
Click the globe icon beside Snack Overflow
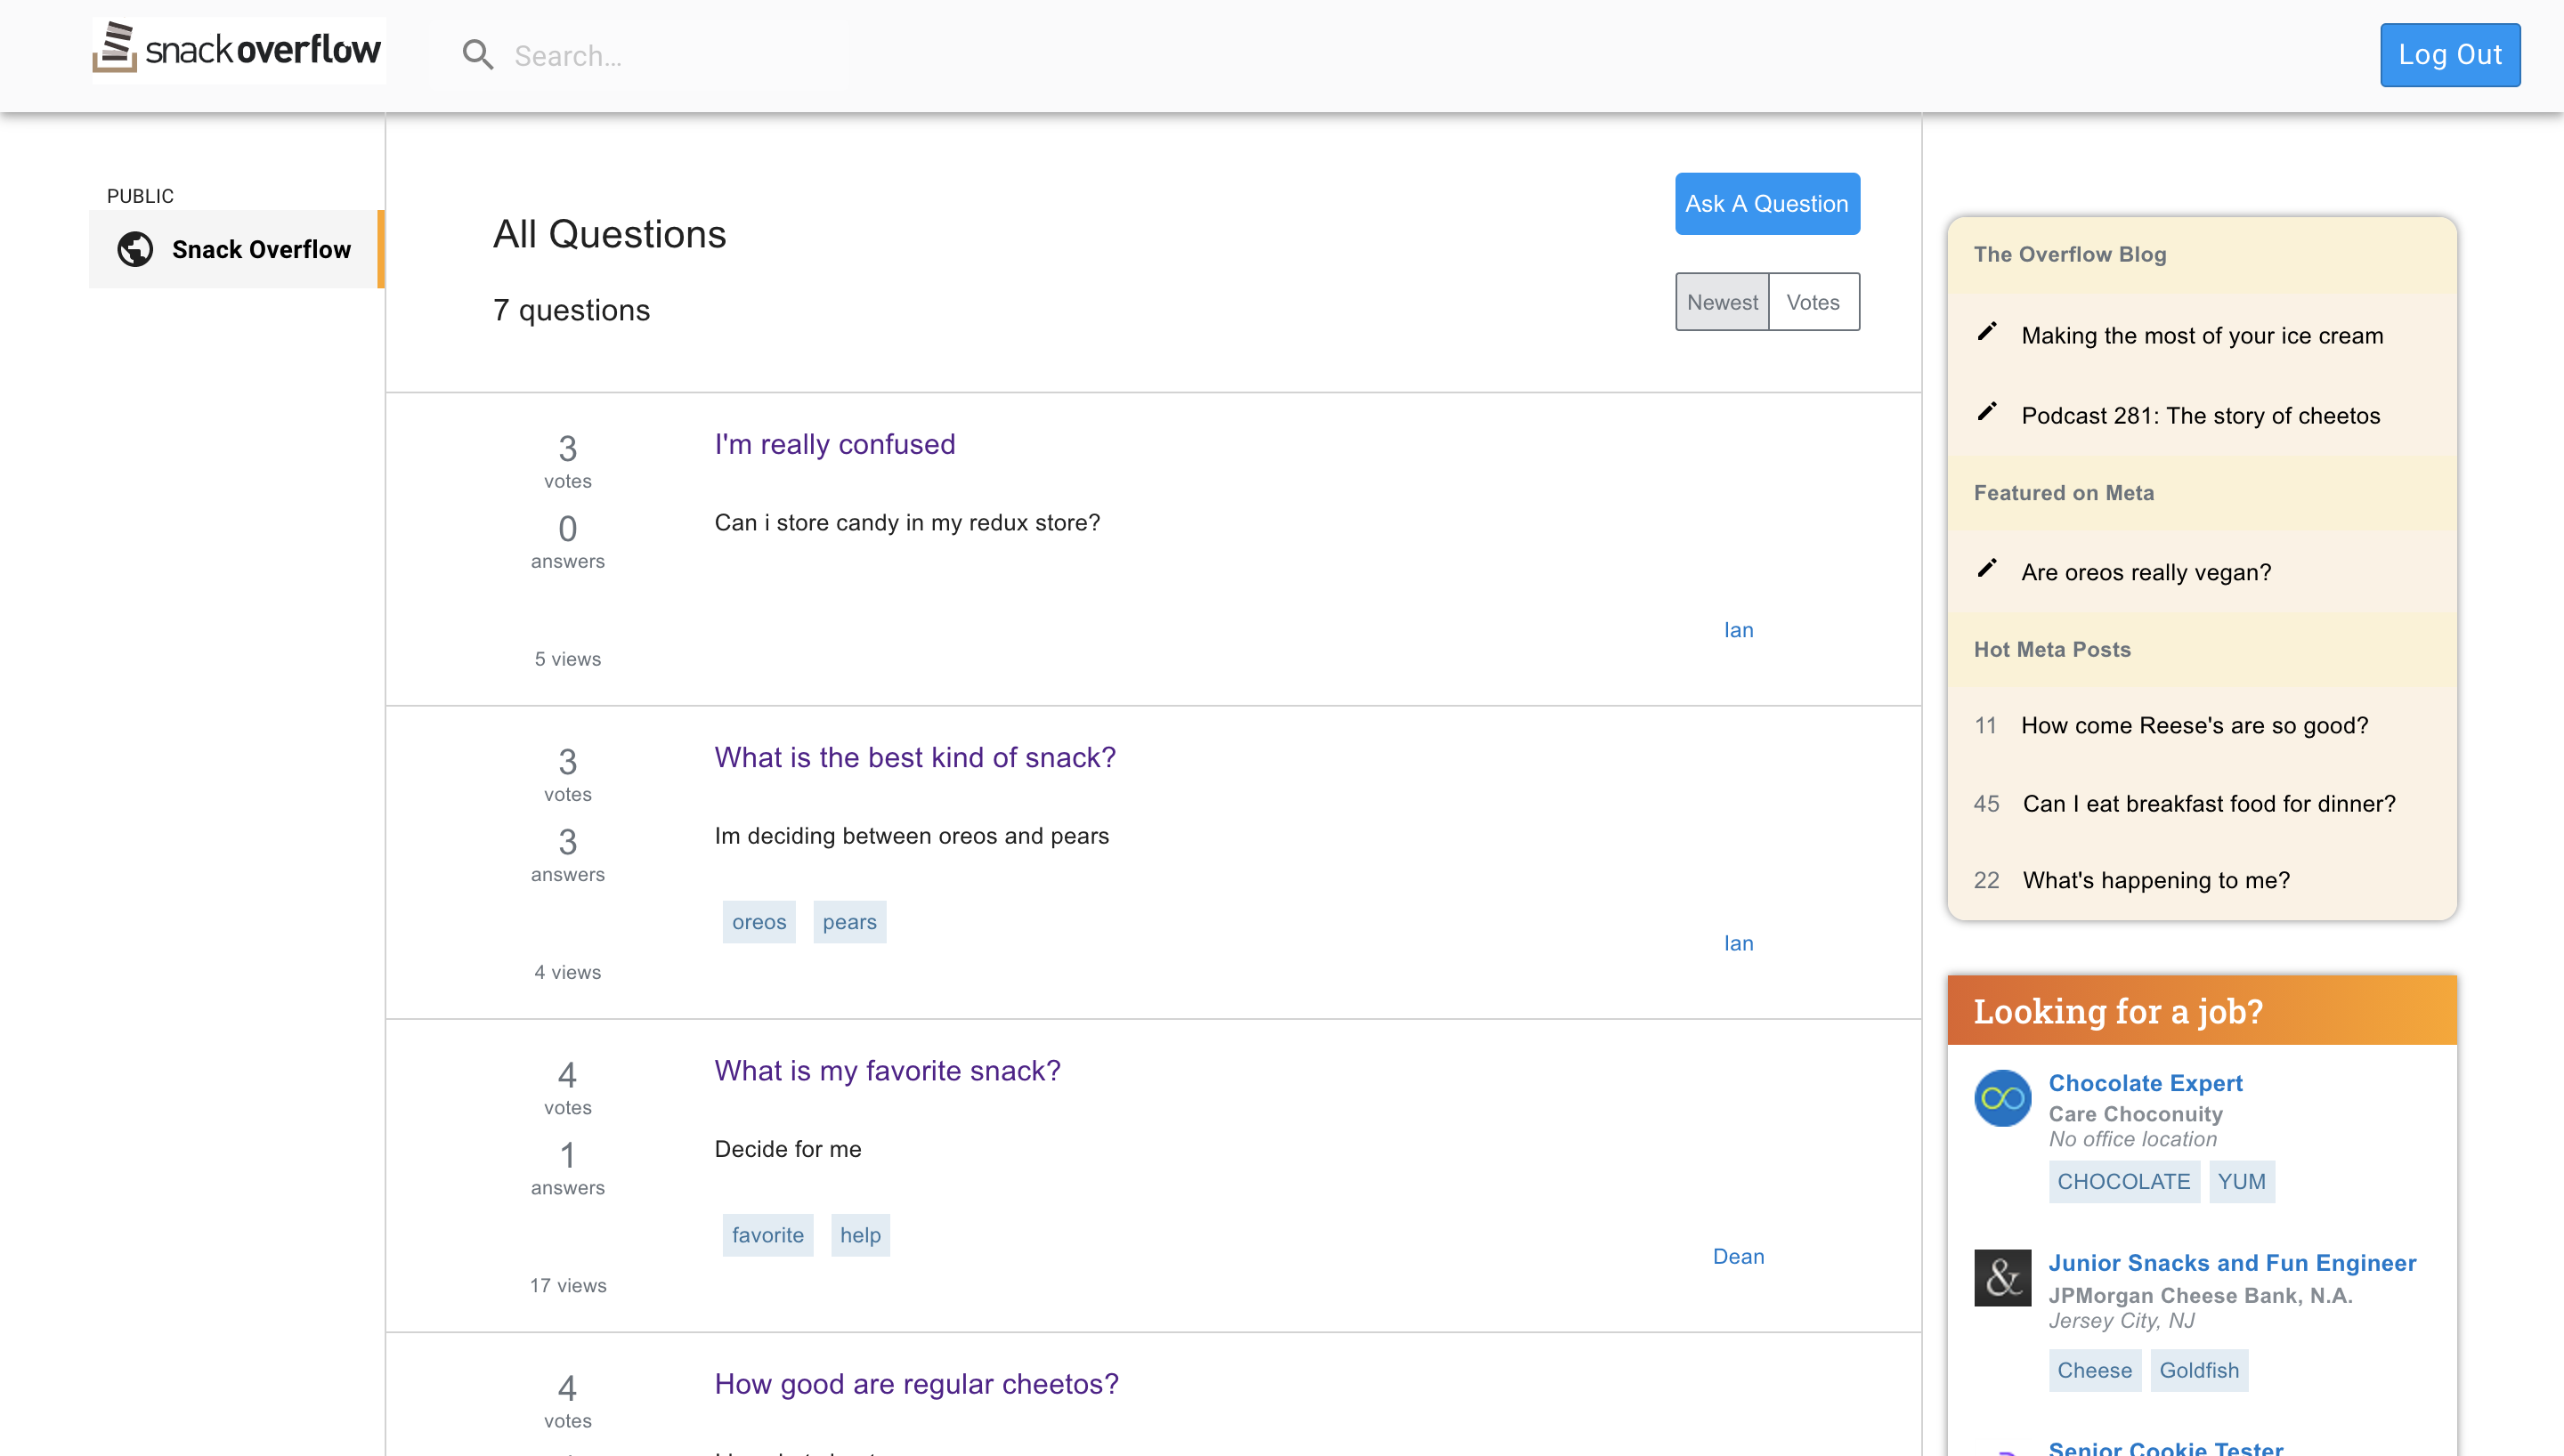[x=135, y=249]
